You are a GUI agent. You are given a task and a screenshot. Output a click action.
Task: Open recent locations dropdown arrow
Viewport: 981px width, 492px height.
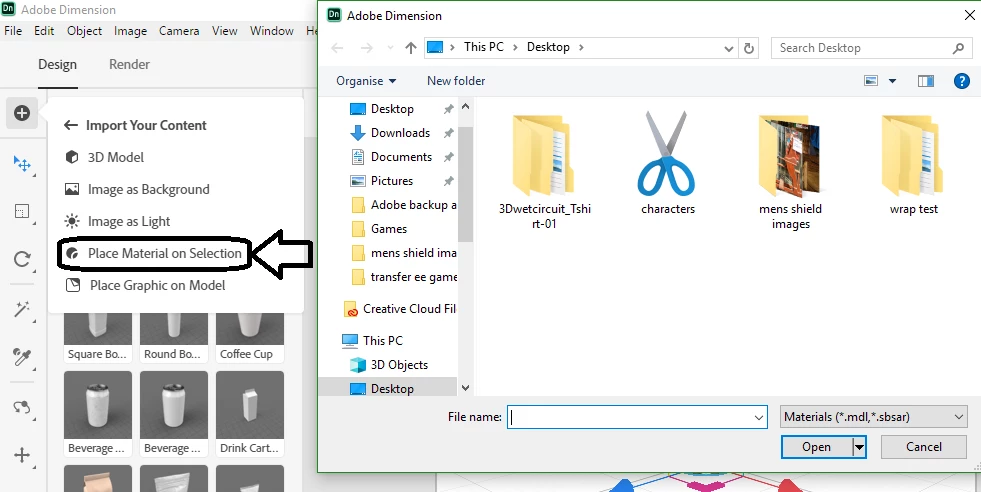(390, 48)
